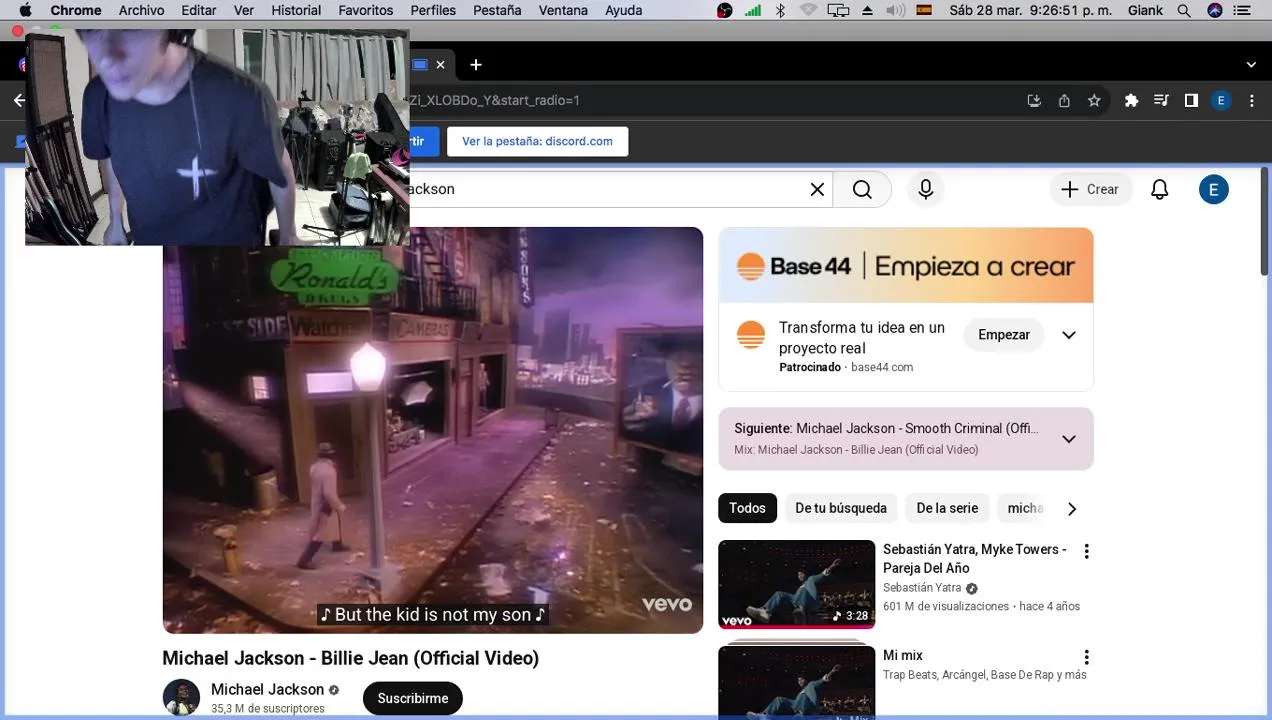Expand the tab search dropdown arrow
This screenshot has width=1272, height=720.
(x=1251, y=65)
